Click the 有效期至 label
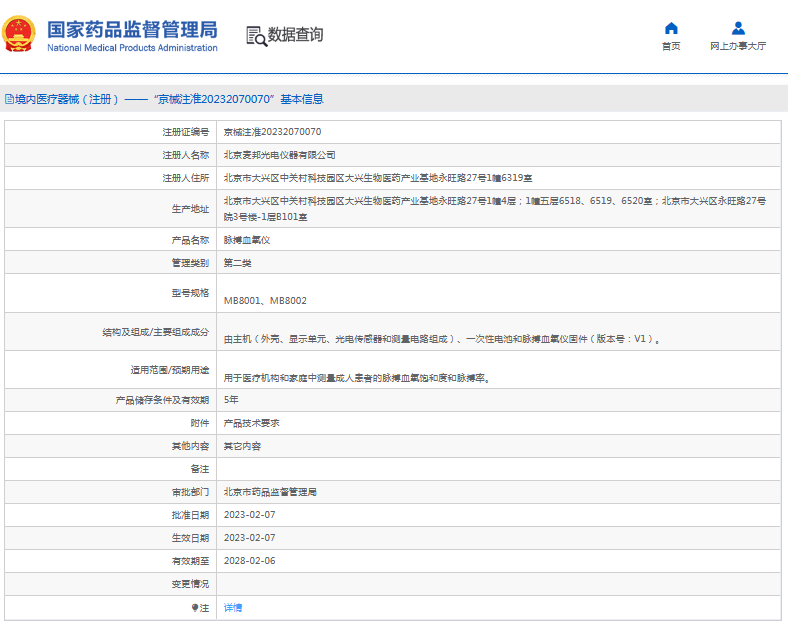Screen dimensions: 788x628 [190, 561]
